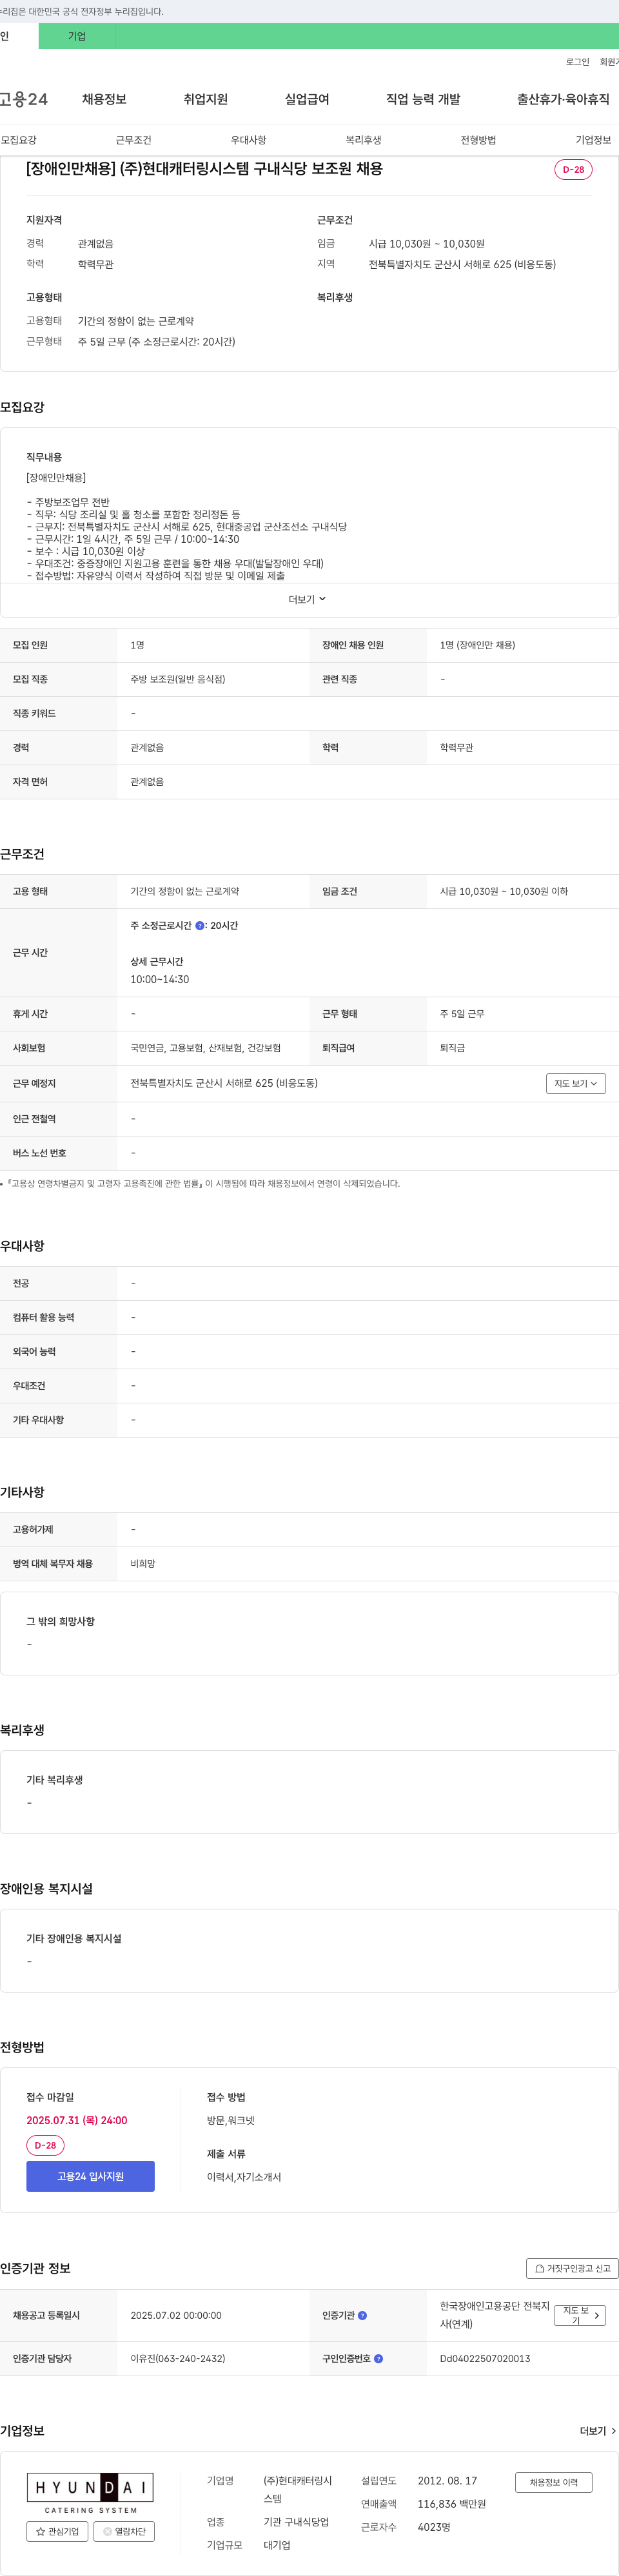Open the 직업 능력 개발 menu
This screenshot has height=2576, width=619.
(x=423, y=99)
